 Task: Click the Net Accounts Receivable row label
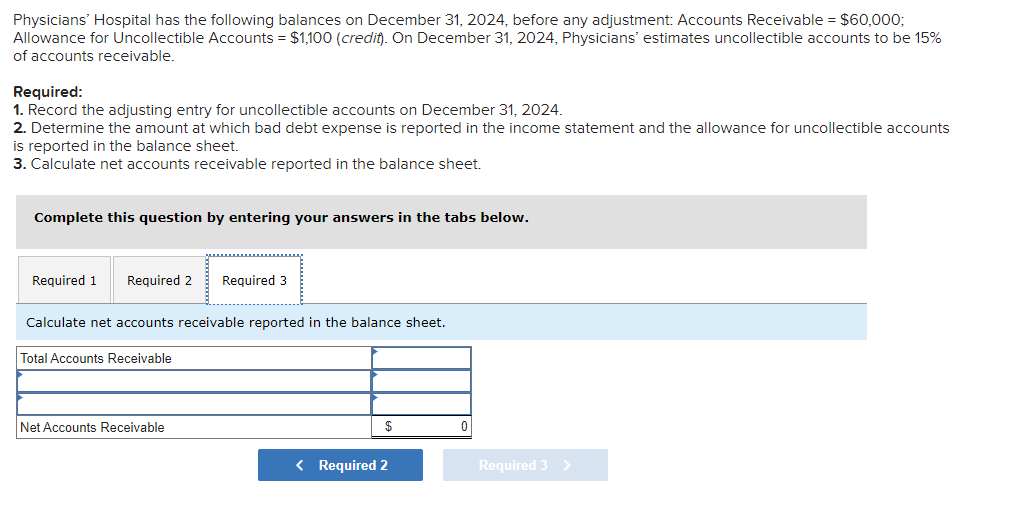coord(92,428)
